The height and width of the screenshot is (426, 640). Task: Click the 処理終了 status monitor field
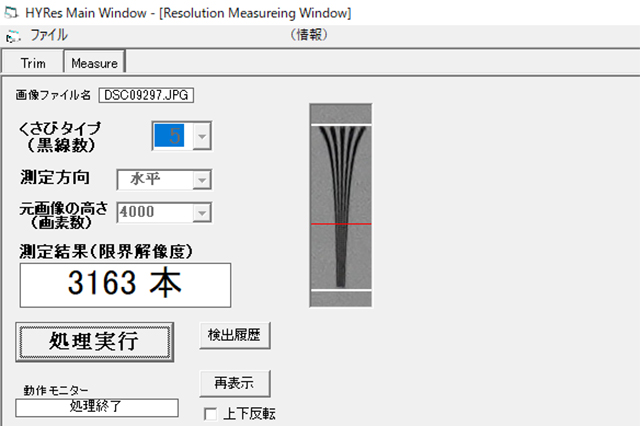97,407
